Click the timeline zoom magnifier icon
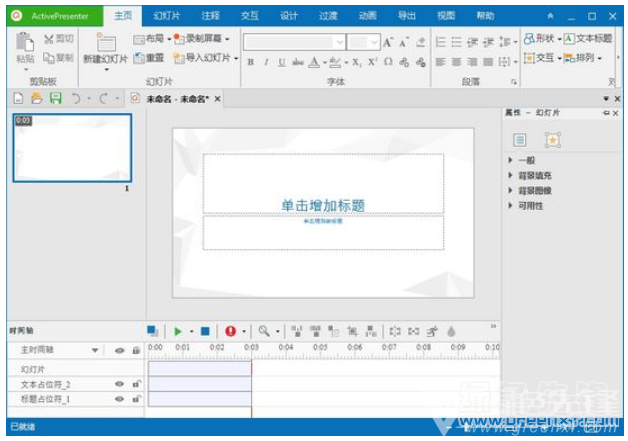The height and width of the screenshot is (441, 628). click(x=264, y=331)
